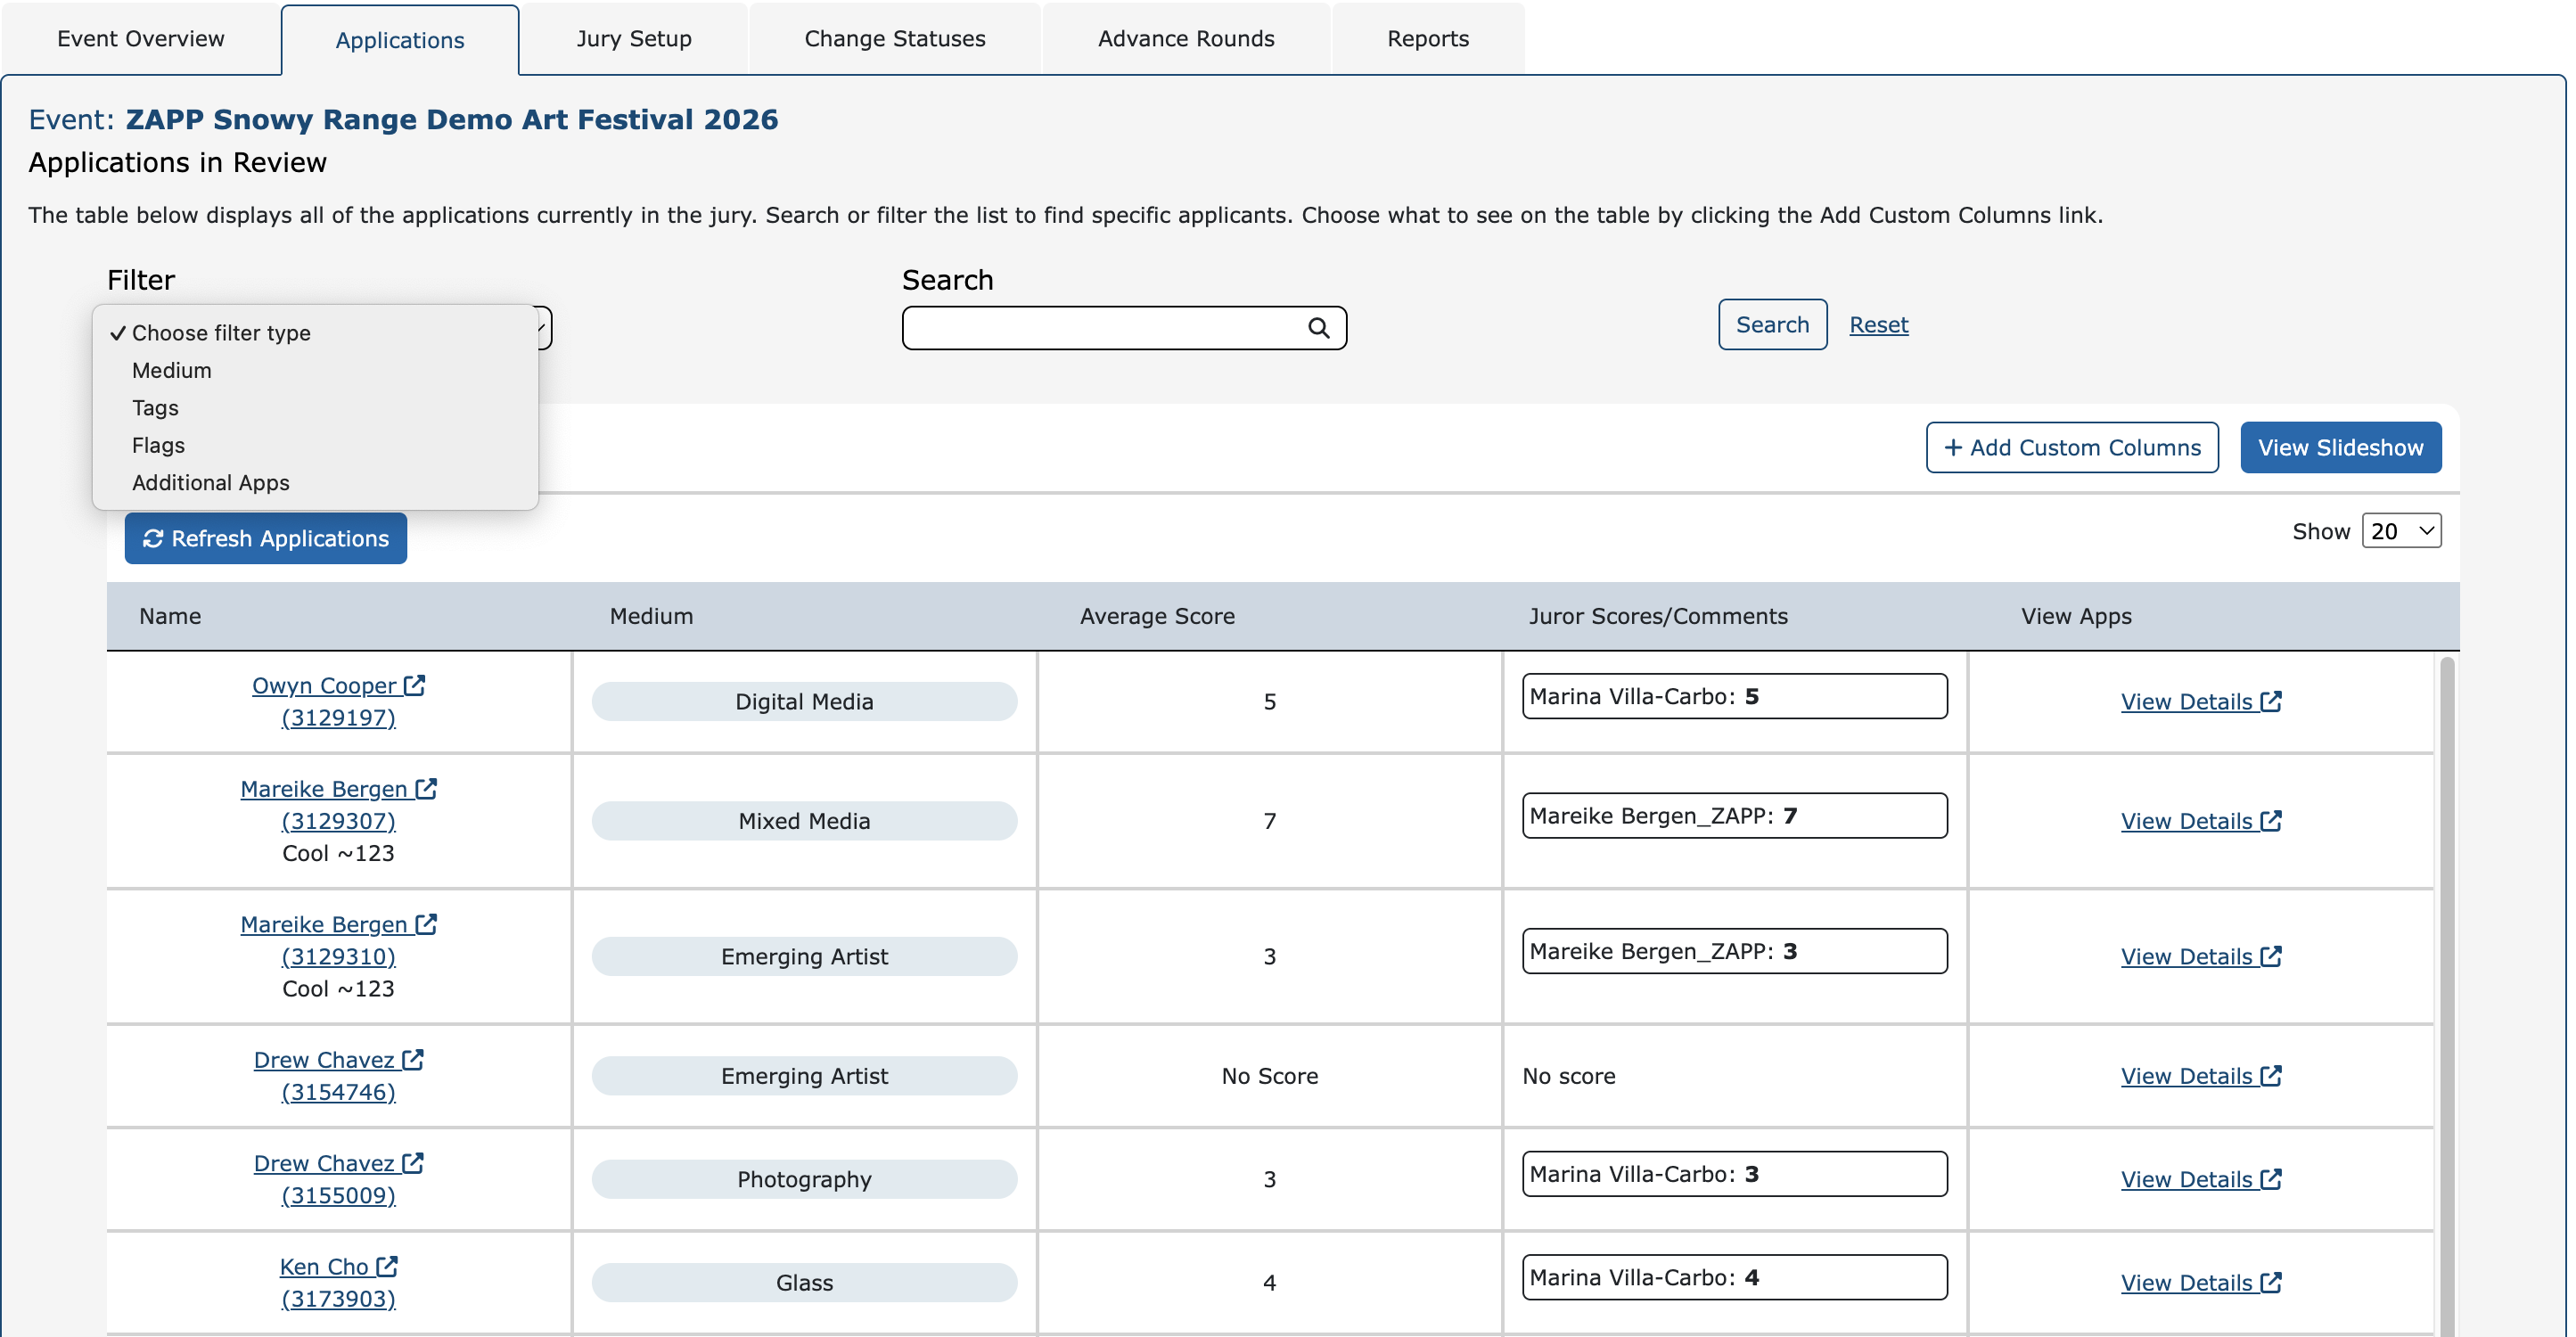2576x1337 pixels.
Task: Open the Show 20 rows dropdown
Action: tap(2401, 531)
